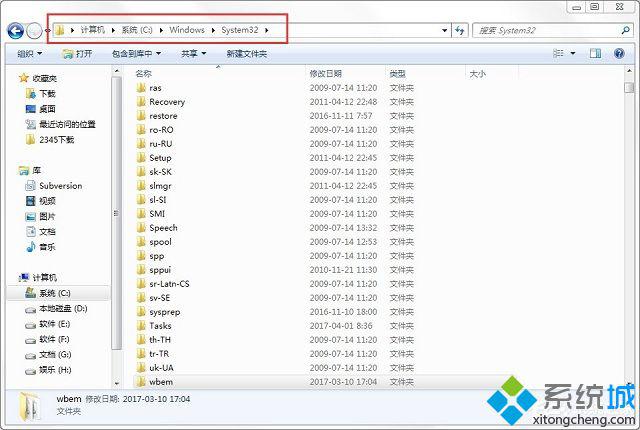Click the sidebar scroll up arrow

point(117,71)
